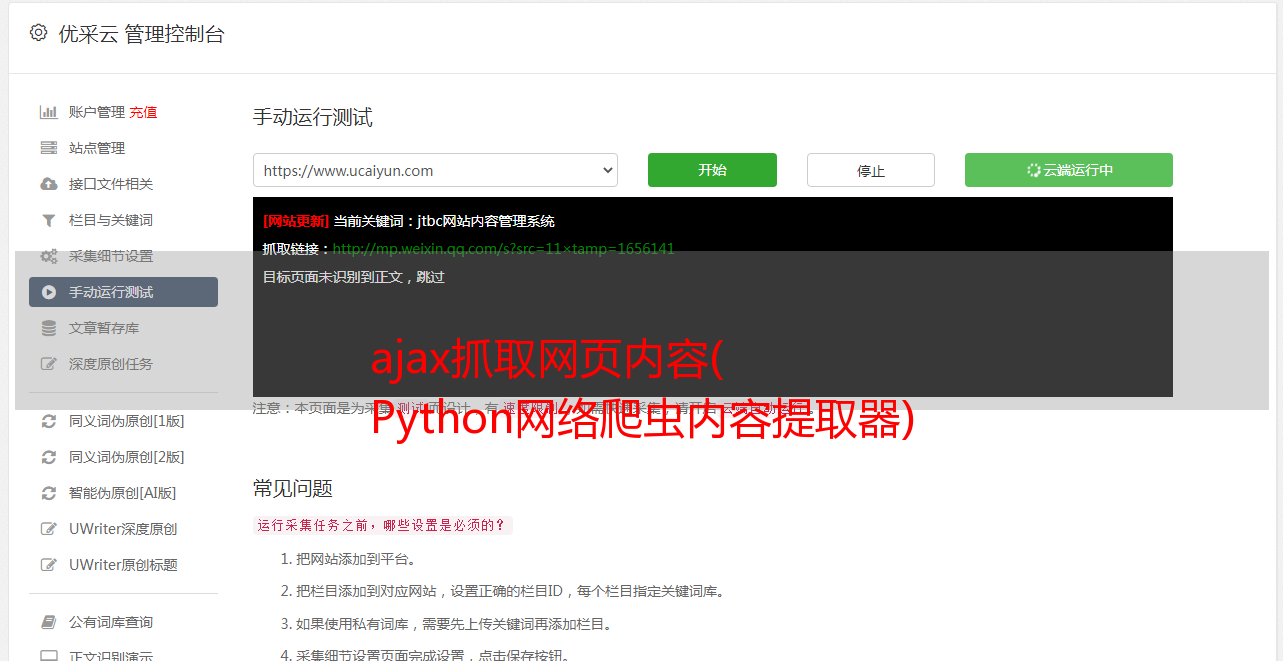Open the site URL dropdown https://www.ucaiyun.com
Image resolution: width=1283 pixels, height=661 pixels.
(x=435, y=170)
